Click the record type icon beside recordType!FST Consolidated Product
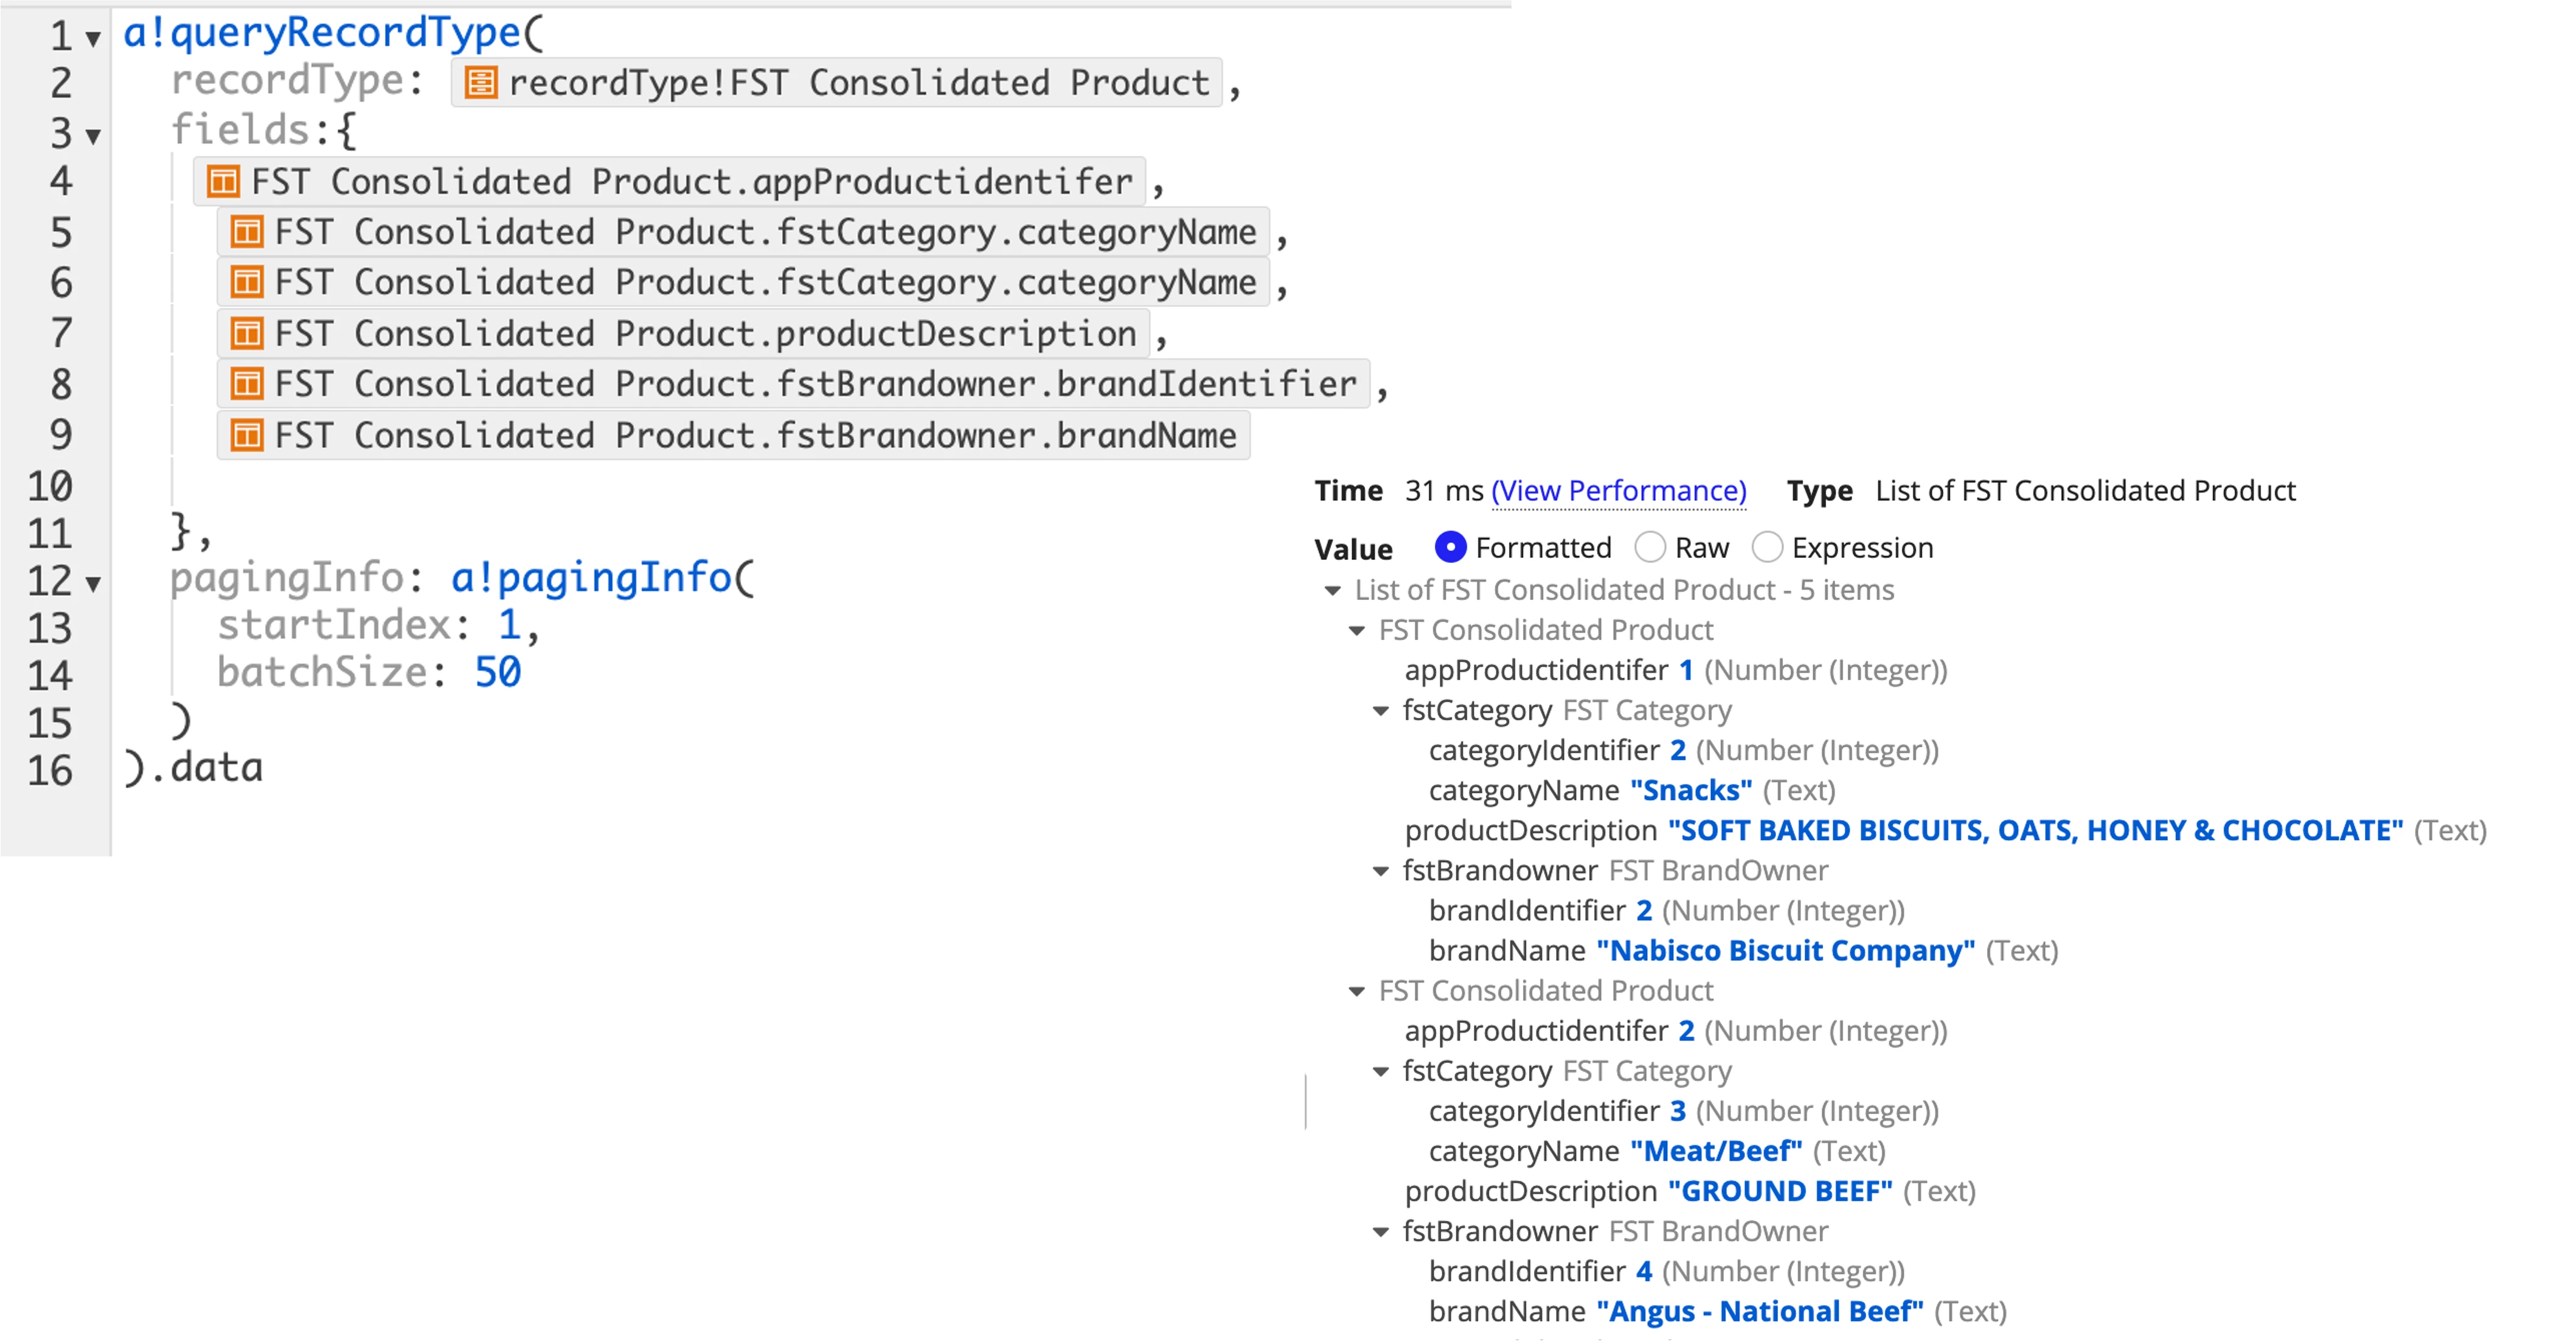The width and height of the screenshot is (2576, 1341). (481, 83)
